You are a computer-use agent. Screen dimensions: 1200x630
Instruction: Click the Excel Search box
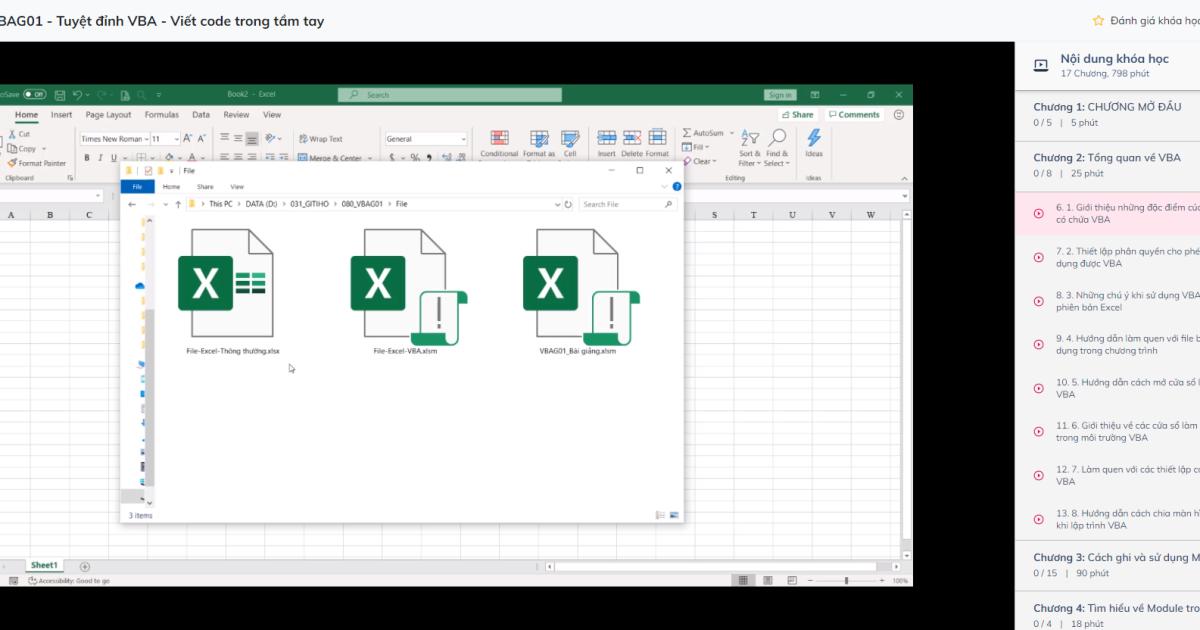pos(450,95)
